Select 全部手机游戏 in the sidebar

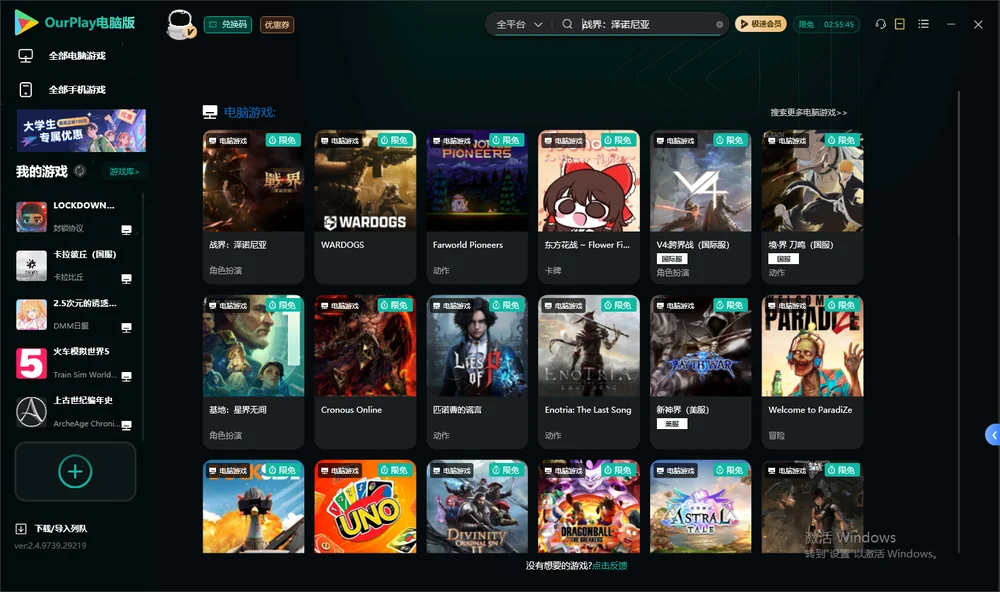pos(77,89)
